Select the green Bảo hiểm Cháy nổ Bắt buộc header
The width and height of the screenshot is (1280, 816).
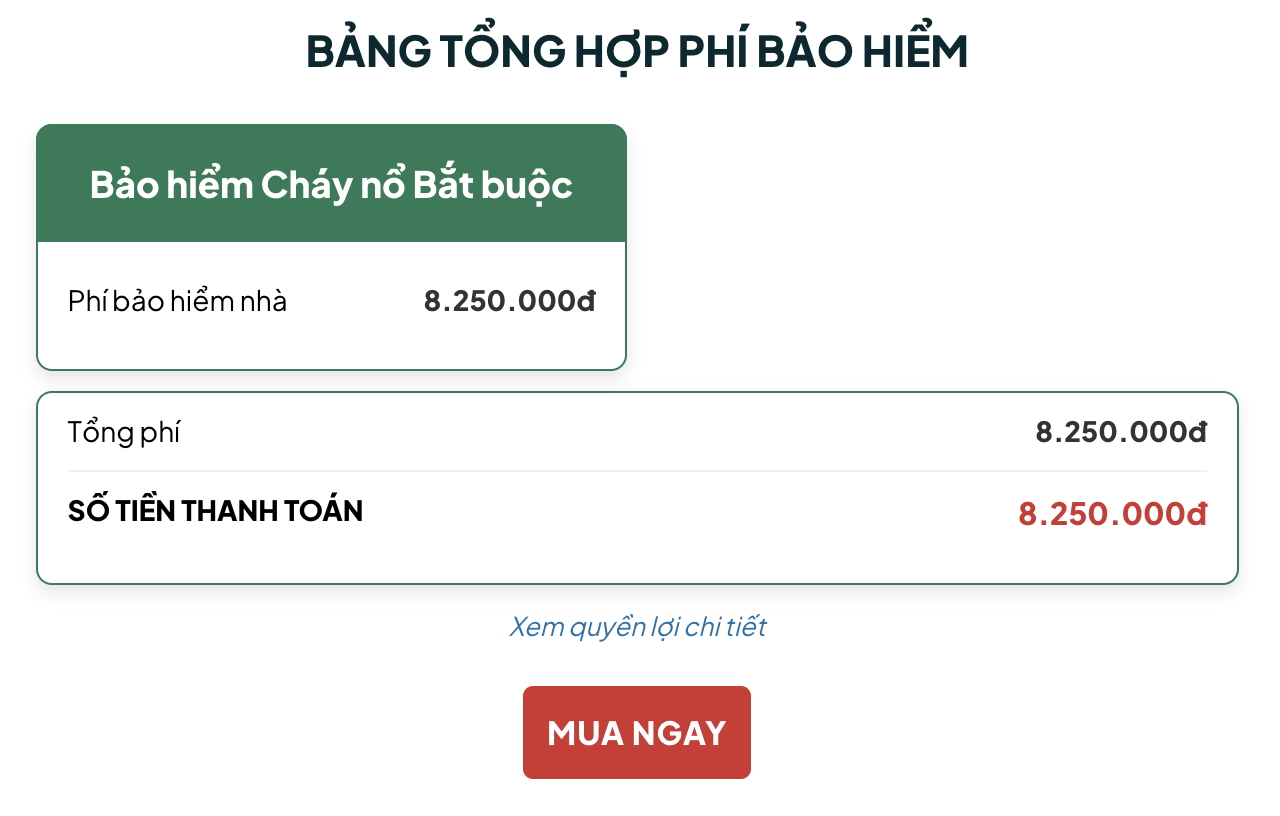pos(331,184)
